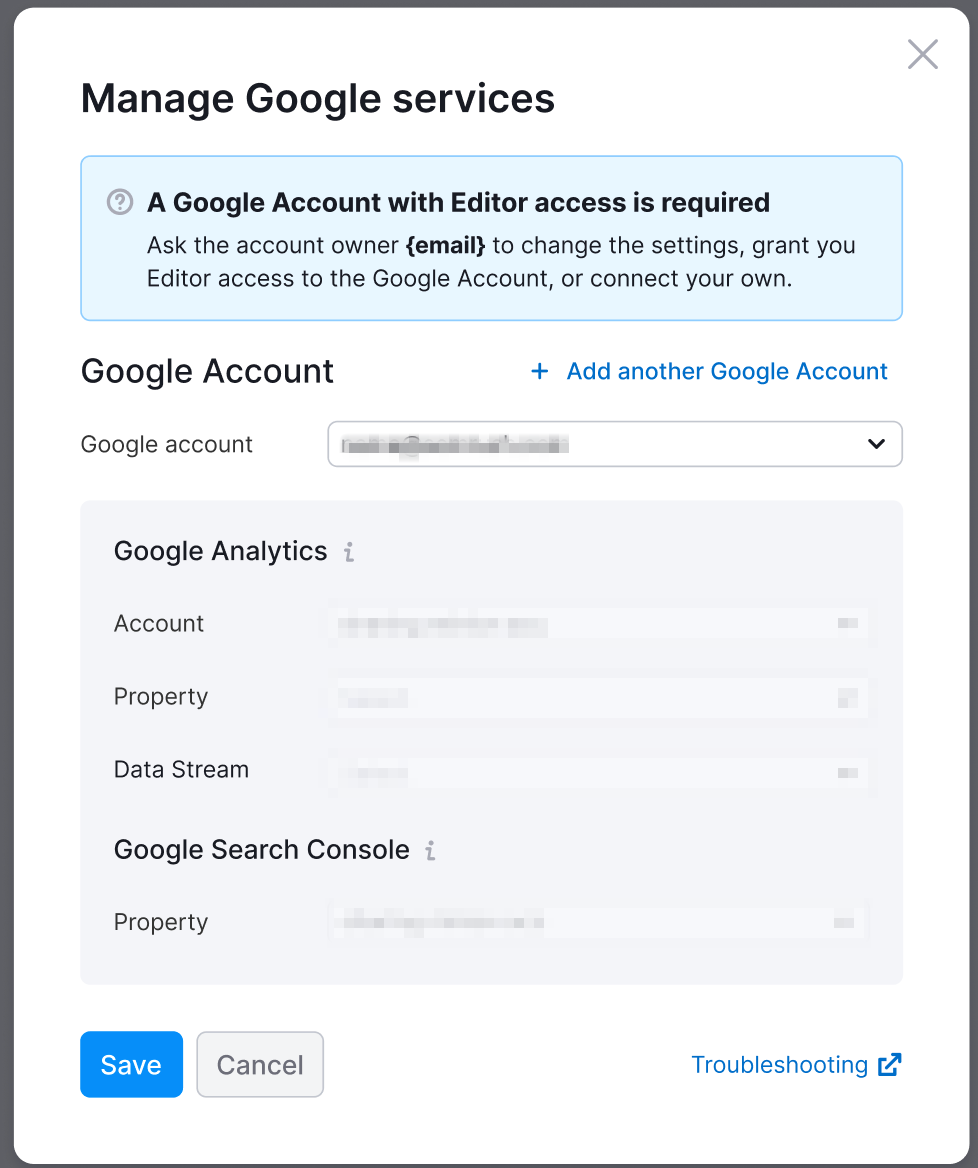
Task: Open the help tooltip on the Editor access notice
Action: [119, 202]
